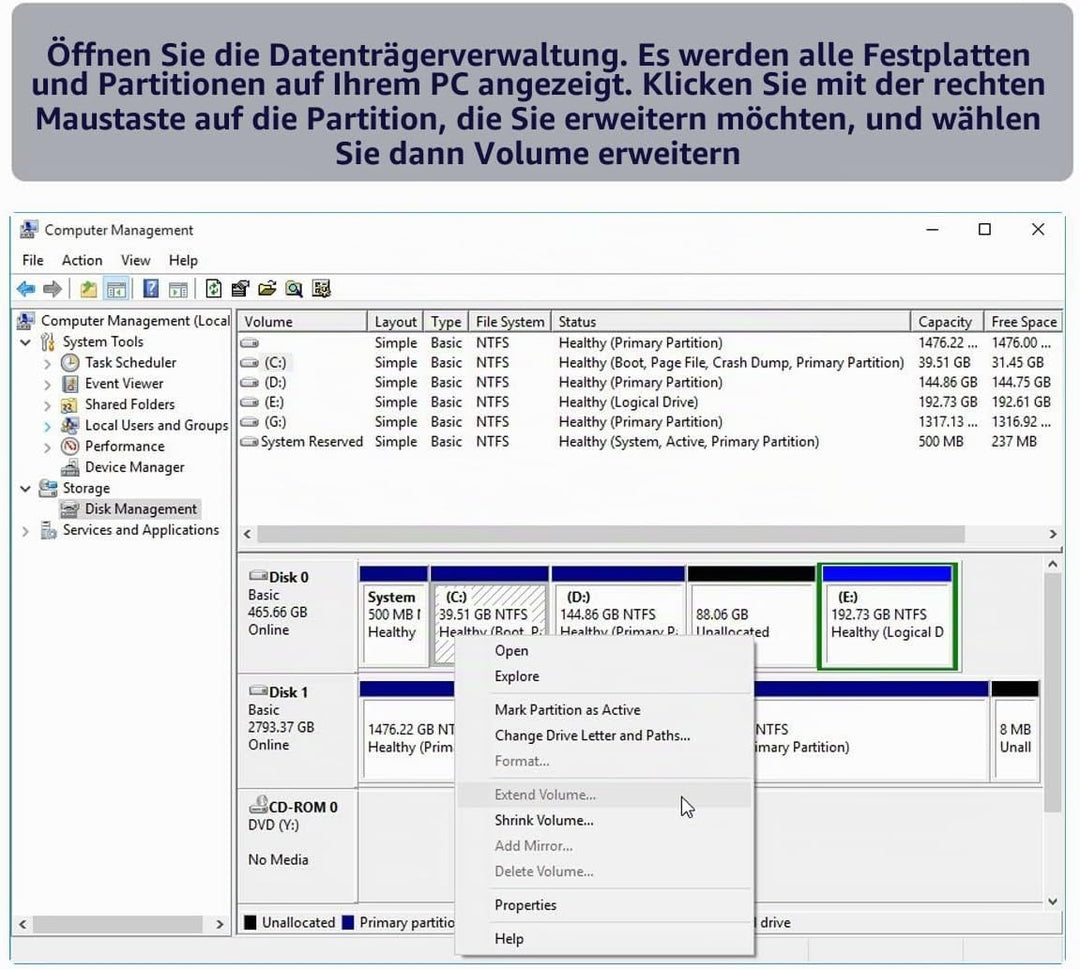Viewport: 1080px width, 970px height.
Task: Toggle the Show/Hide Console Tree icon
Action: click(x=116, y=289)
